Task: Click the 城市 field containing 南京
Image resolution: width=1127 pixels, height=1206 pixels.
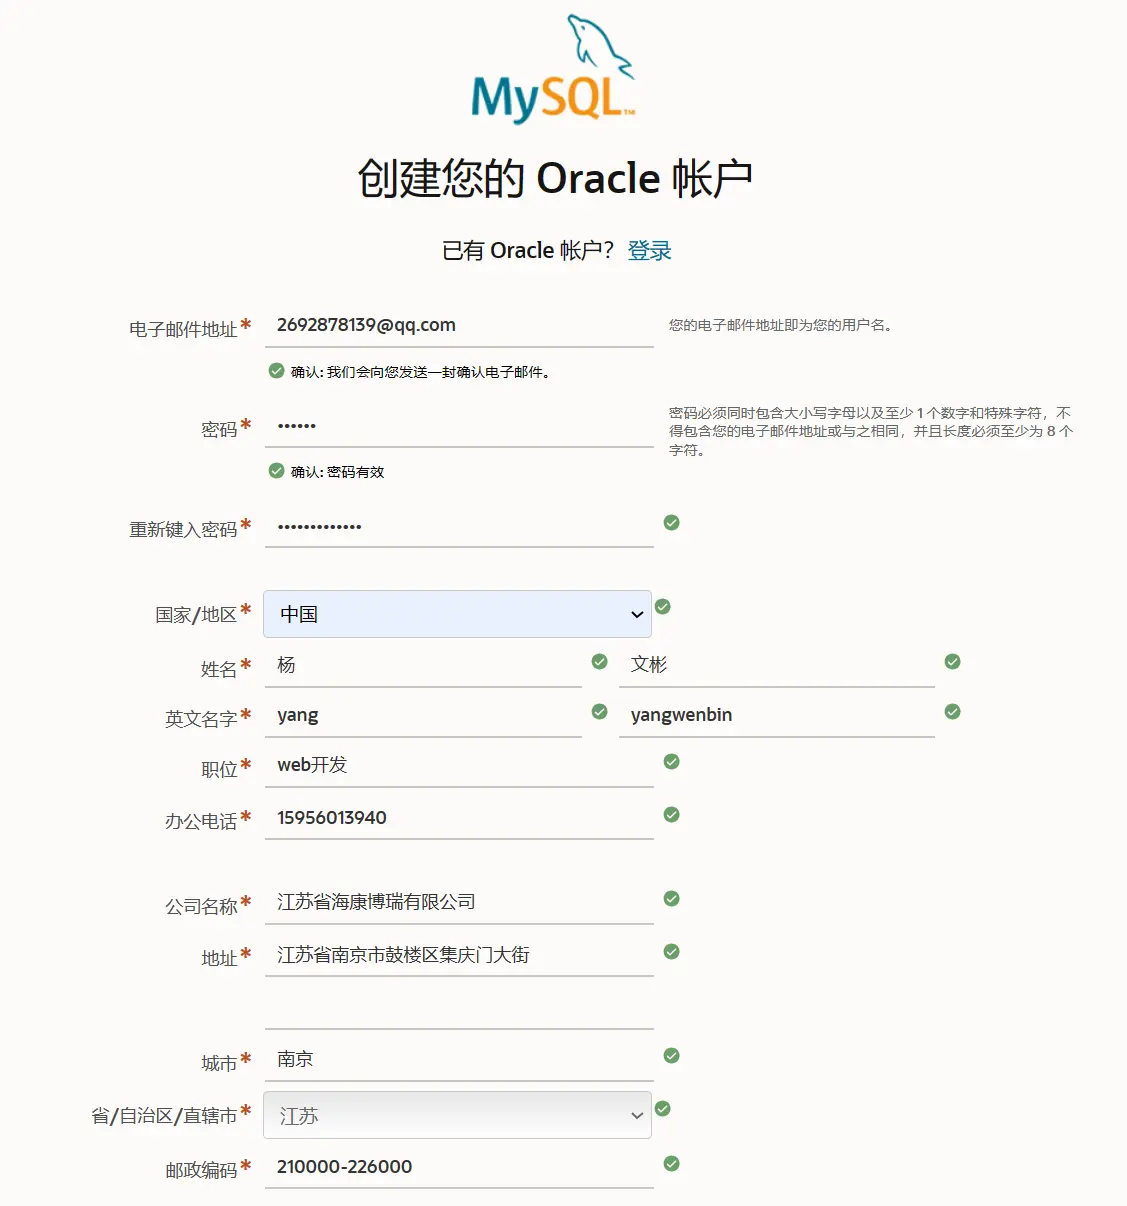Action: point(459,1059)
